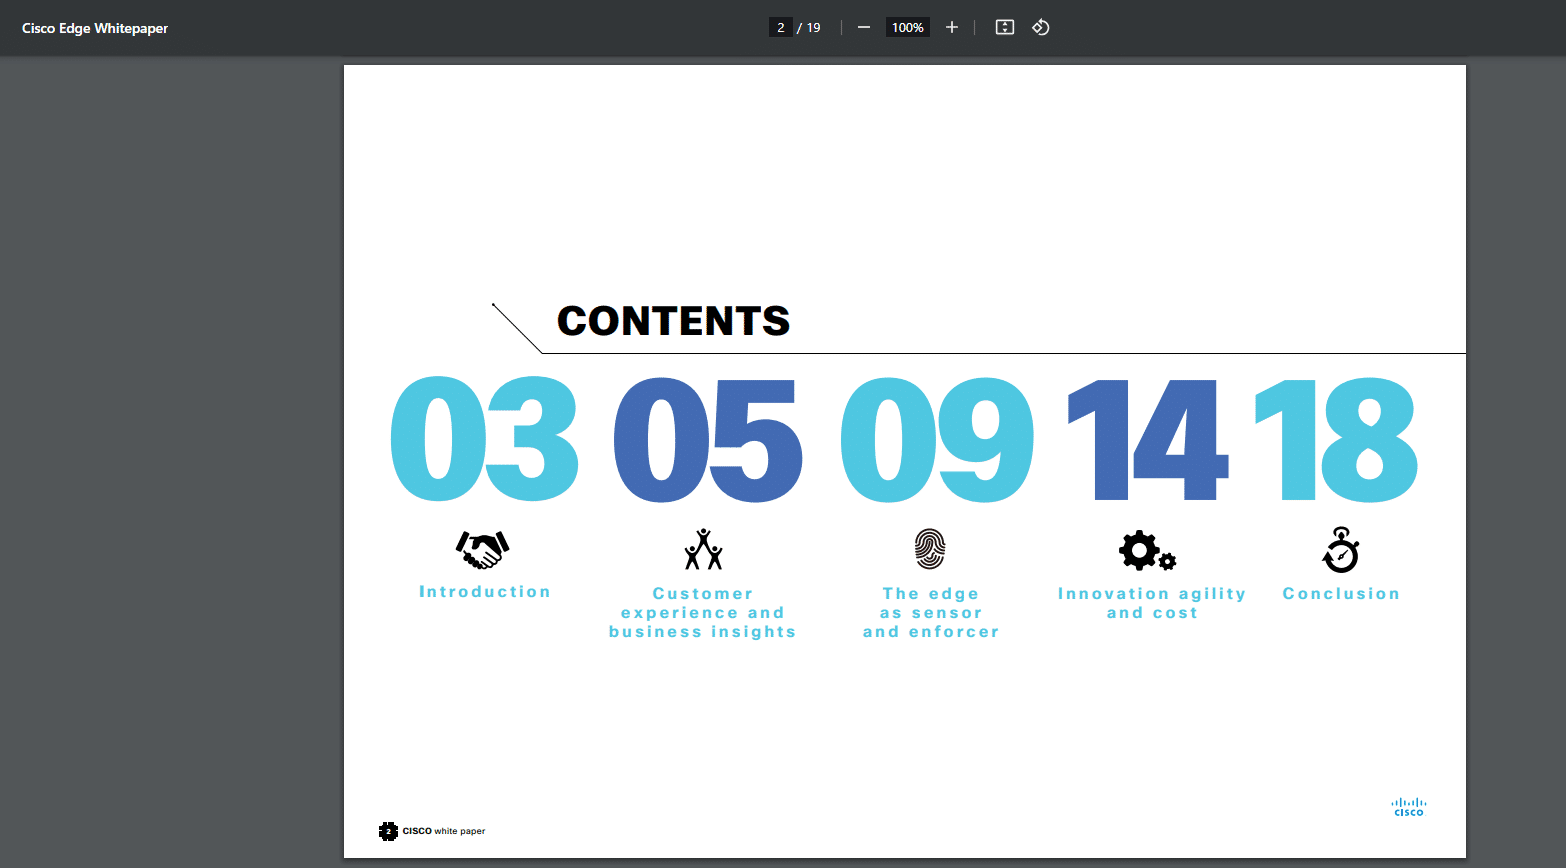Click the large 14 page number
Viewport: 1566px width, 868px height.
coord(1146,440)
